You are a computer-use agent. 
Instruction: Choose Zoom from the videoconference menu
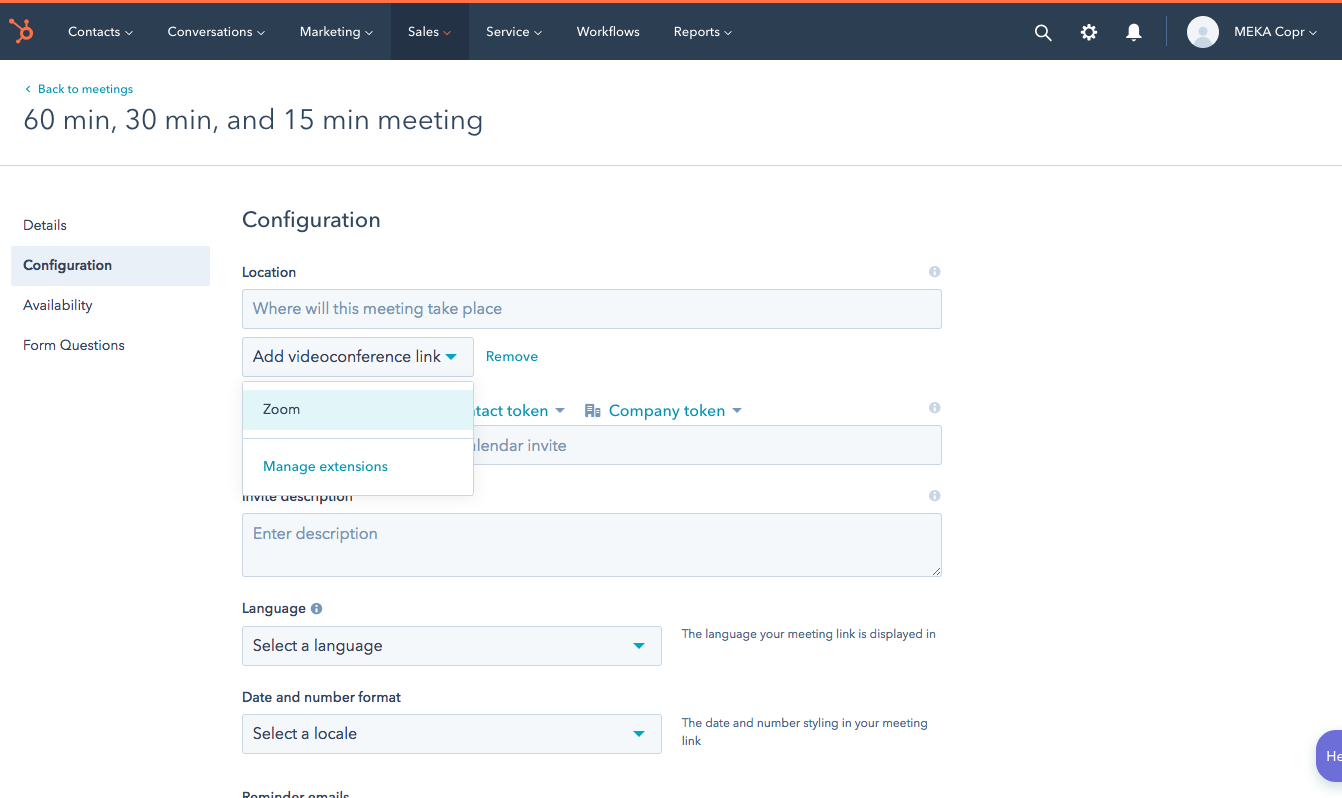(281, 409)
